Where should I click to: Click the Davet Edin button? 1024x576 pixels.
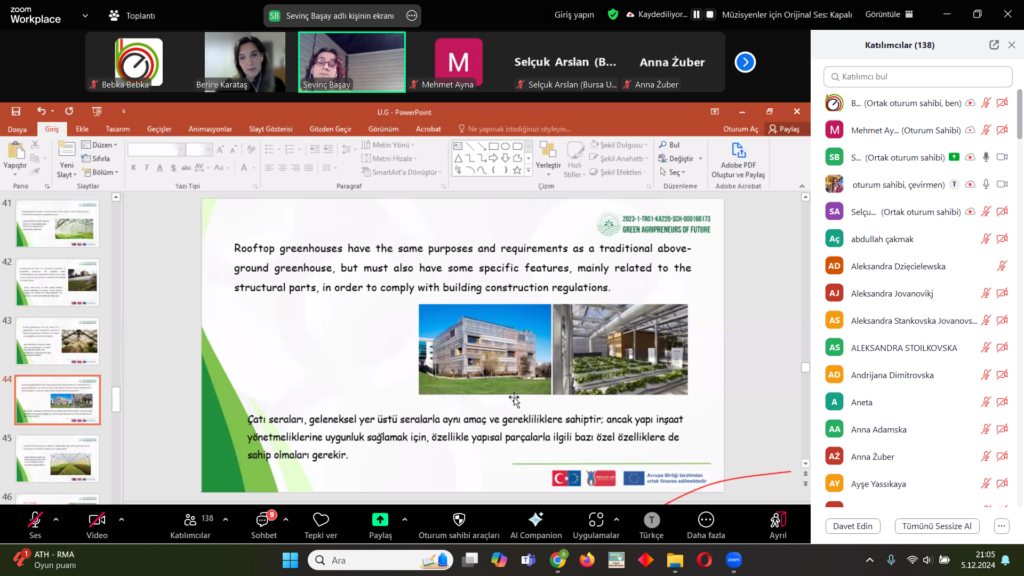[852, 526]
